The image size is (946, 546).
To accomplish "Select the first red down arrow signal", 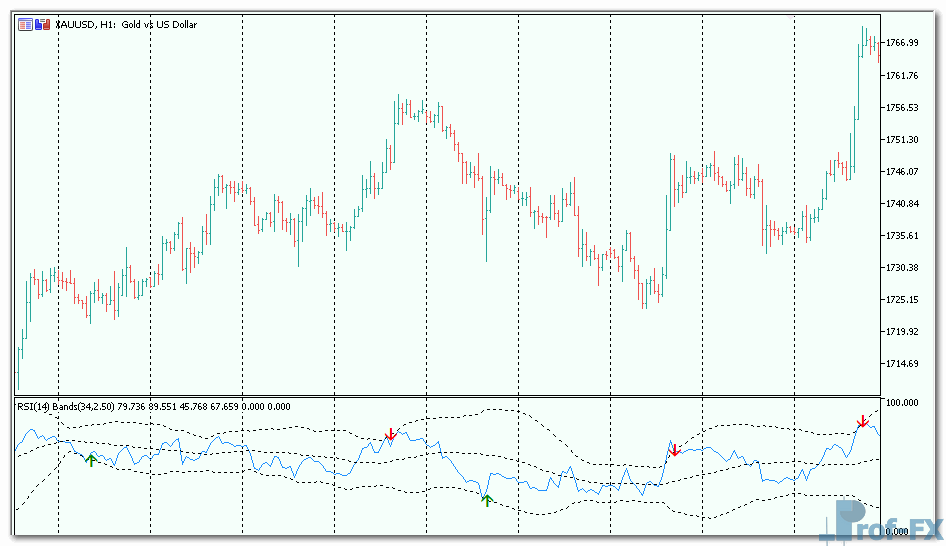I will 391,434.
